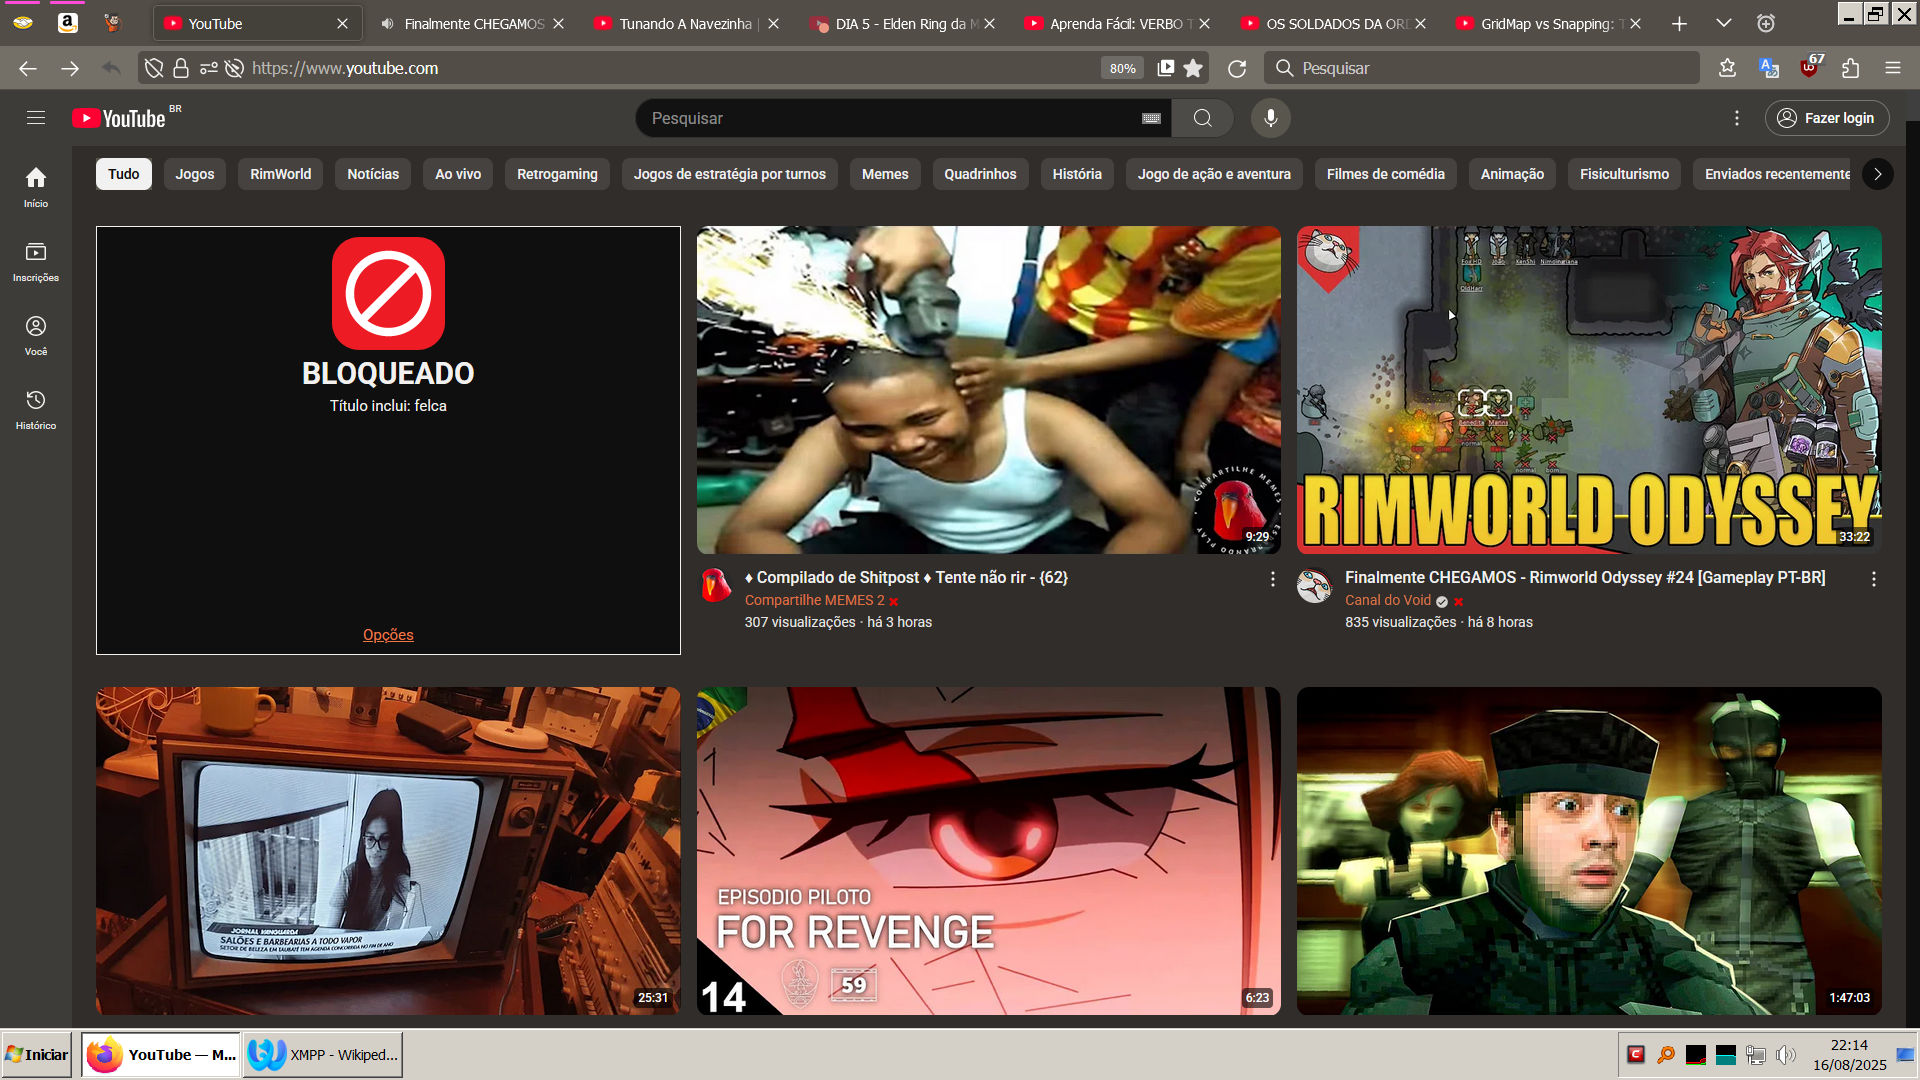Screen dimensions: 1920x1080
Task: Click the YouTube search magnifier button
Action: pyautogui.click(x=1202, y=118)
